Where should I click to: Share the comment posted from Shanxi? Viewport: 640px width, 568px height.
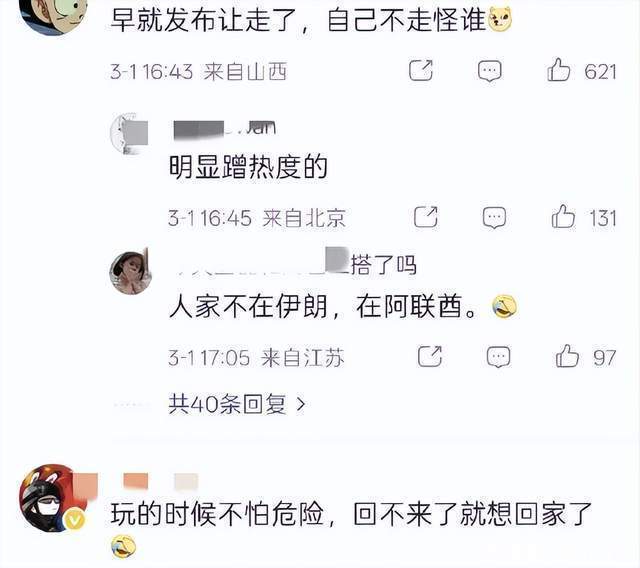pyautogui.click(x=421, y=70)
